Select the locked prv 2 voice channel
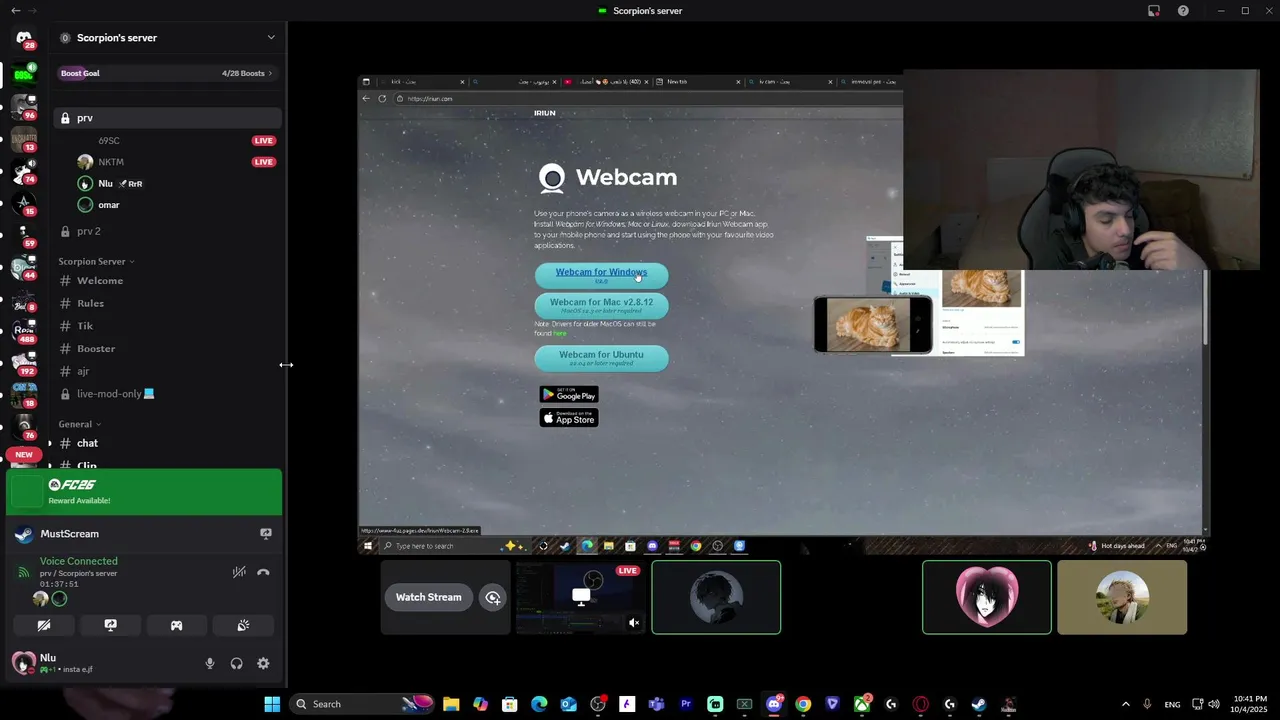Viewport: 1280px width, 720px height. pyautogui.click(x=166, y=231)
